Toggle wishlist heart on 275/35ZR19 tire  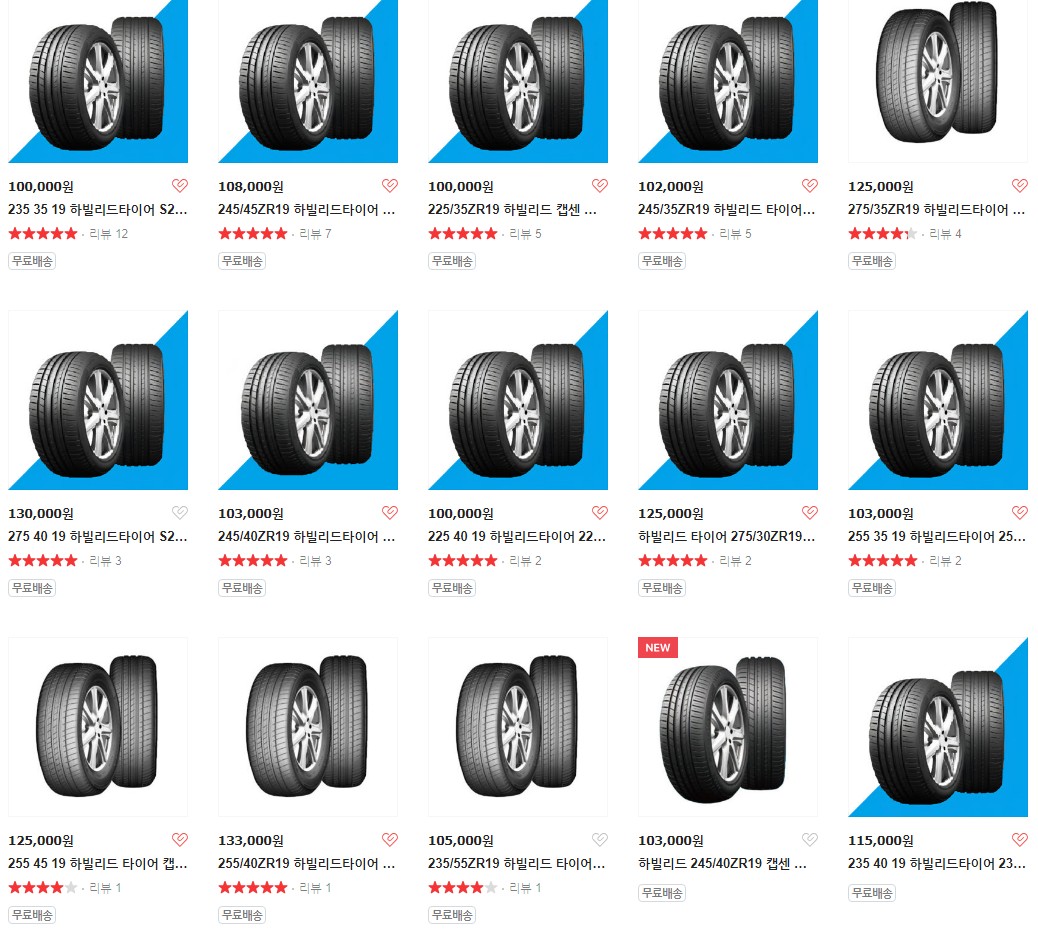(x=1020, y=185)
